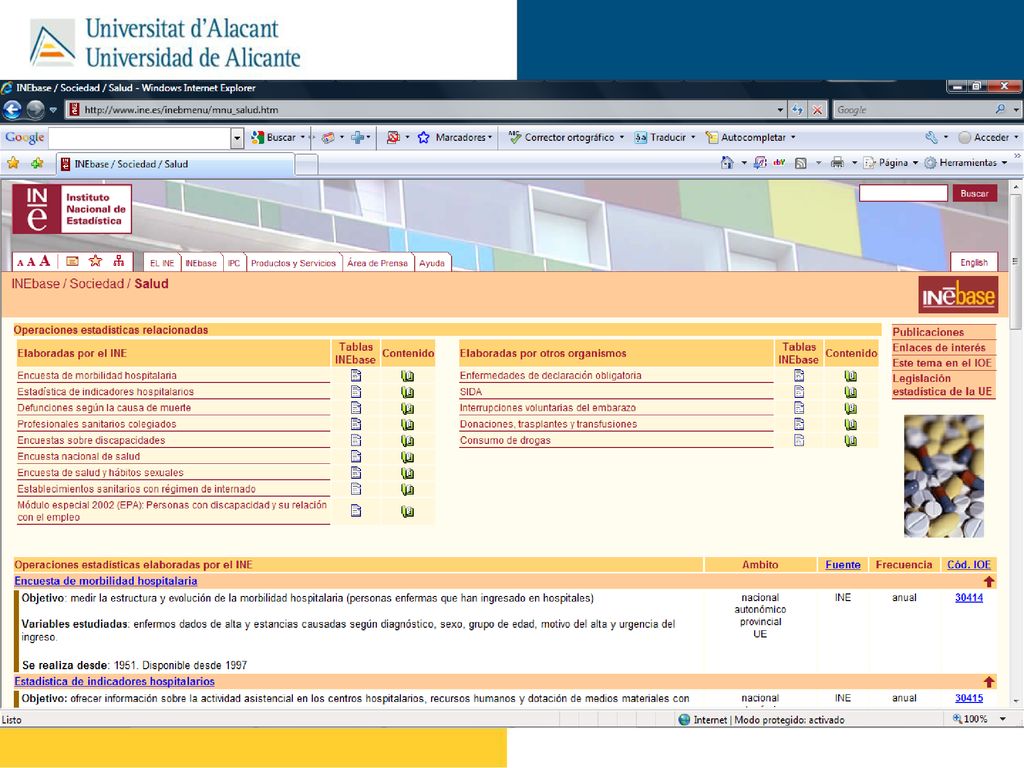This screenshot has width=1024, height=768.
Task: Open the IPC navigation tab
Action: point(234,263)
